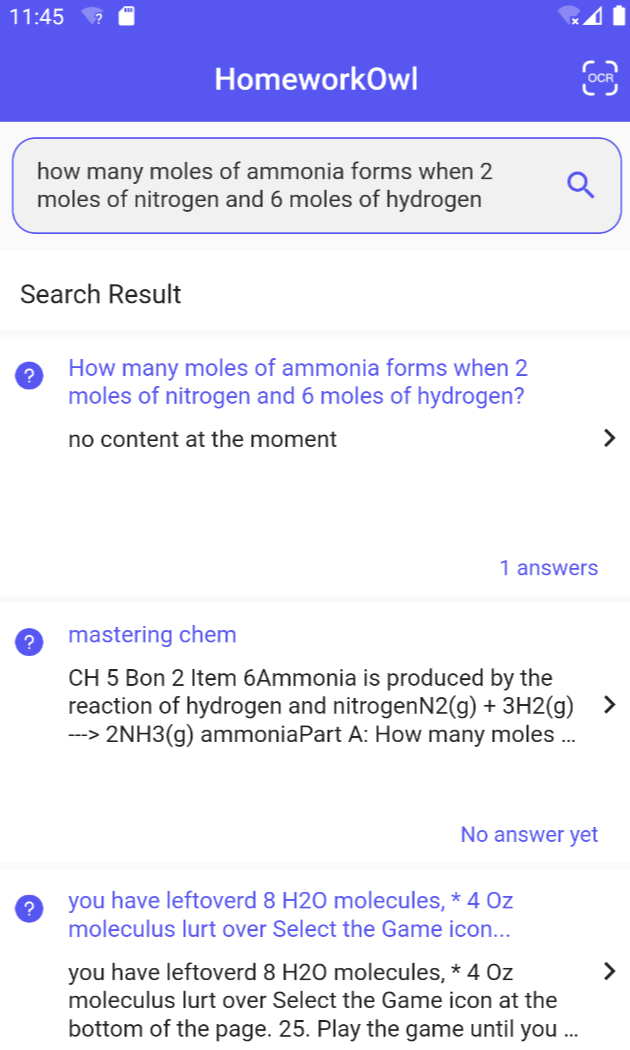This screenshot has width=630, height=1050.
Task: Tap the battery icon in status bar
Action: (x=616, y=17)
